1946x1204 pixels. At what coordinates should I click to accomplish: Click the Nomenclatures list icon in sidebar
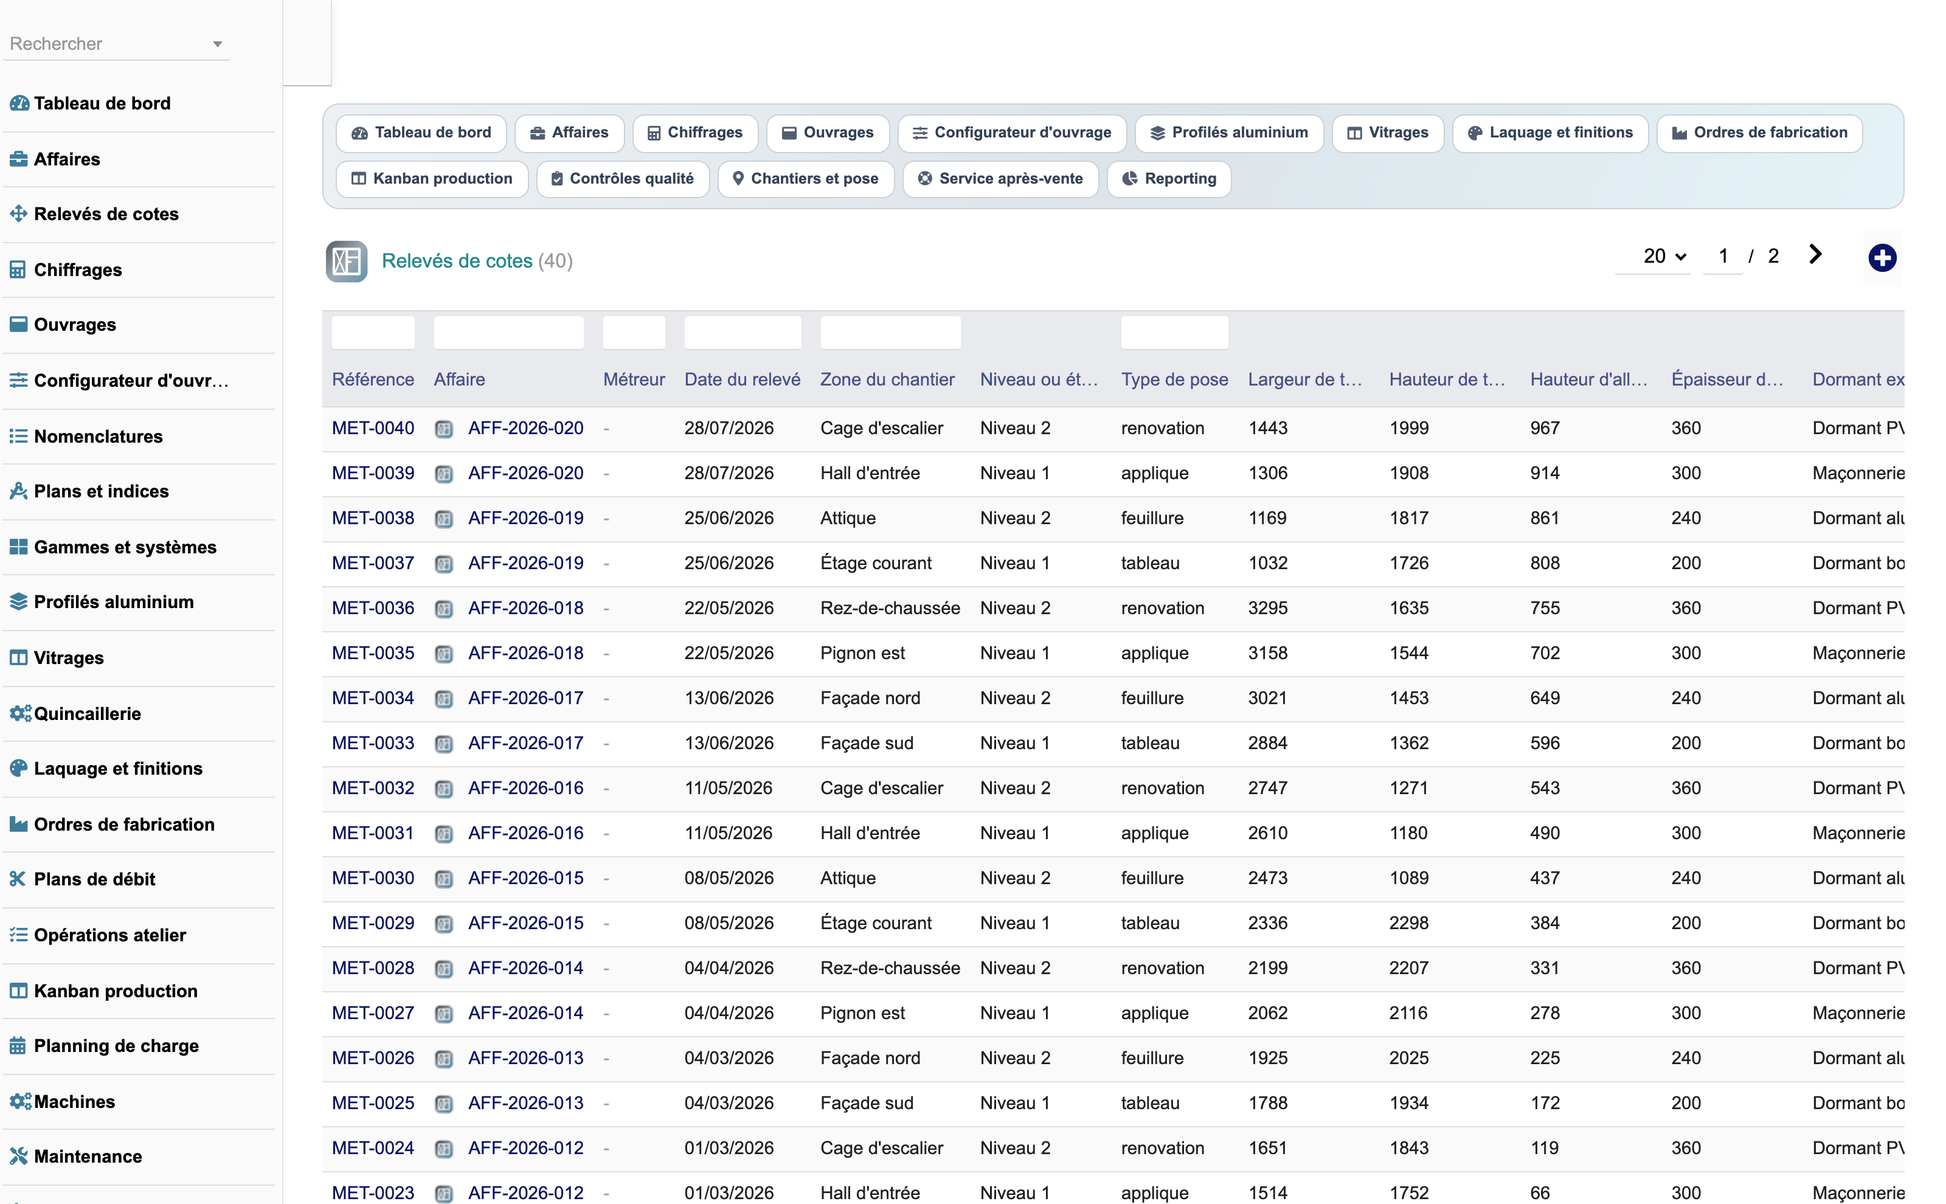pyautogui.click(x=19, y=436)
